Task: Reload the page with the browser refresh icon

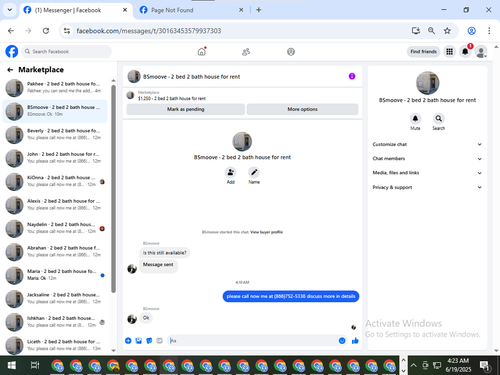Action: coord(46,31)
